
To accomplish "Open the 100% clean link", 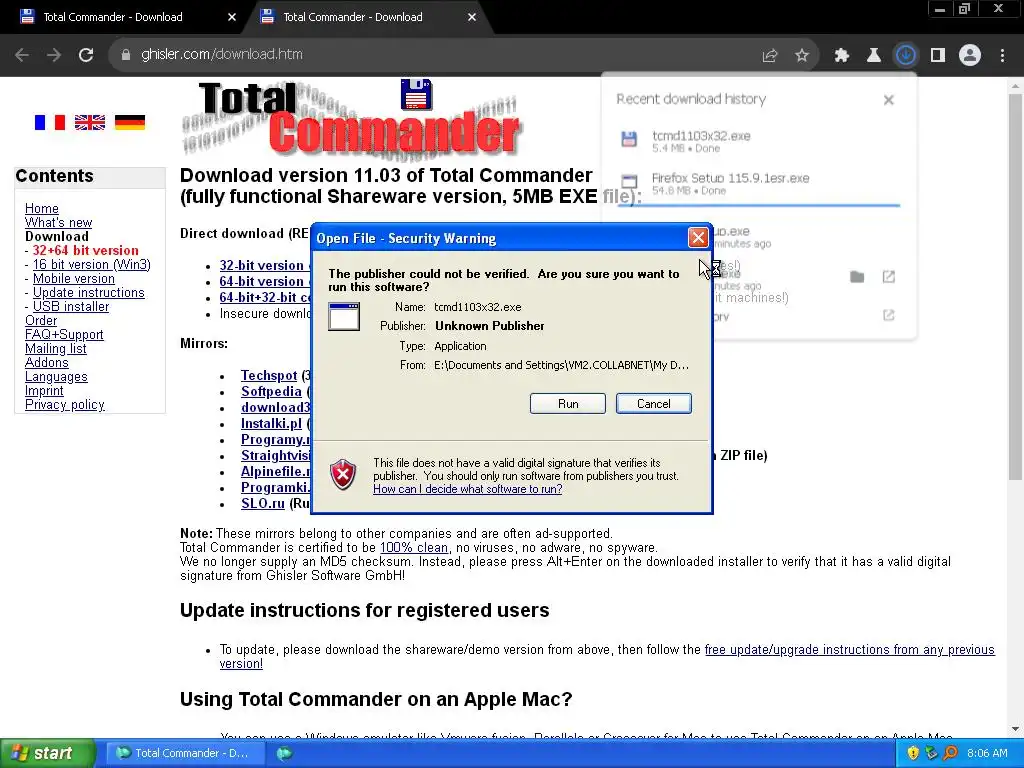I will [414, 547].
